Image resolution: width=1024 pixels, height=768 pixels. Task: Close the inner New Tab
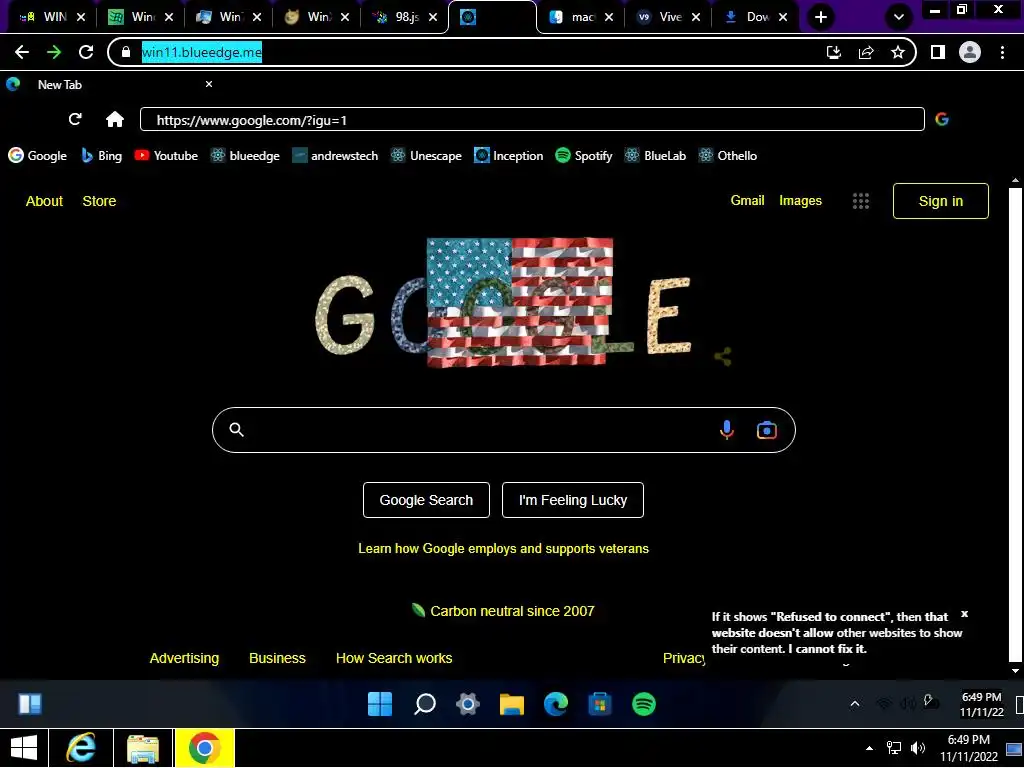click(209, 84)
